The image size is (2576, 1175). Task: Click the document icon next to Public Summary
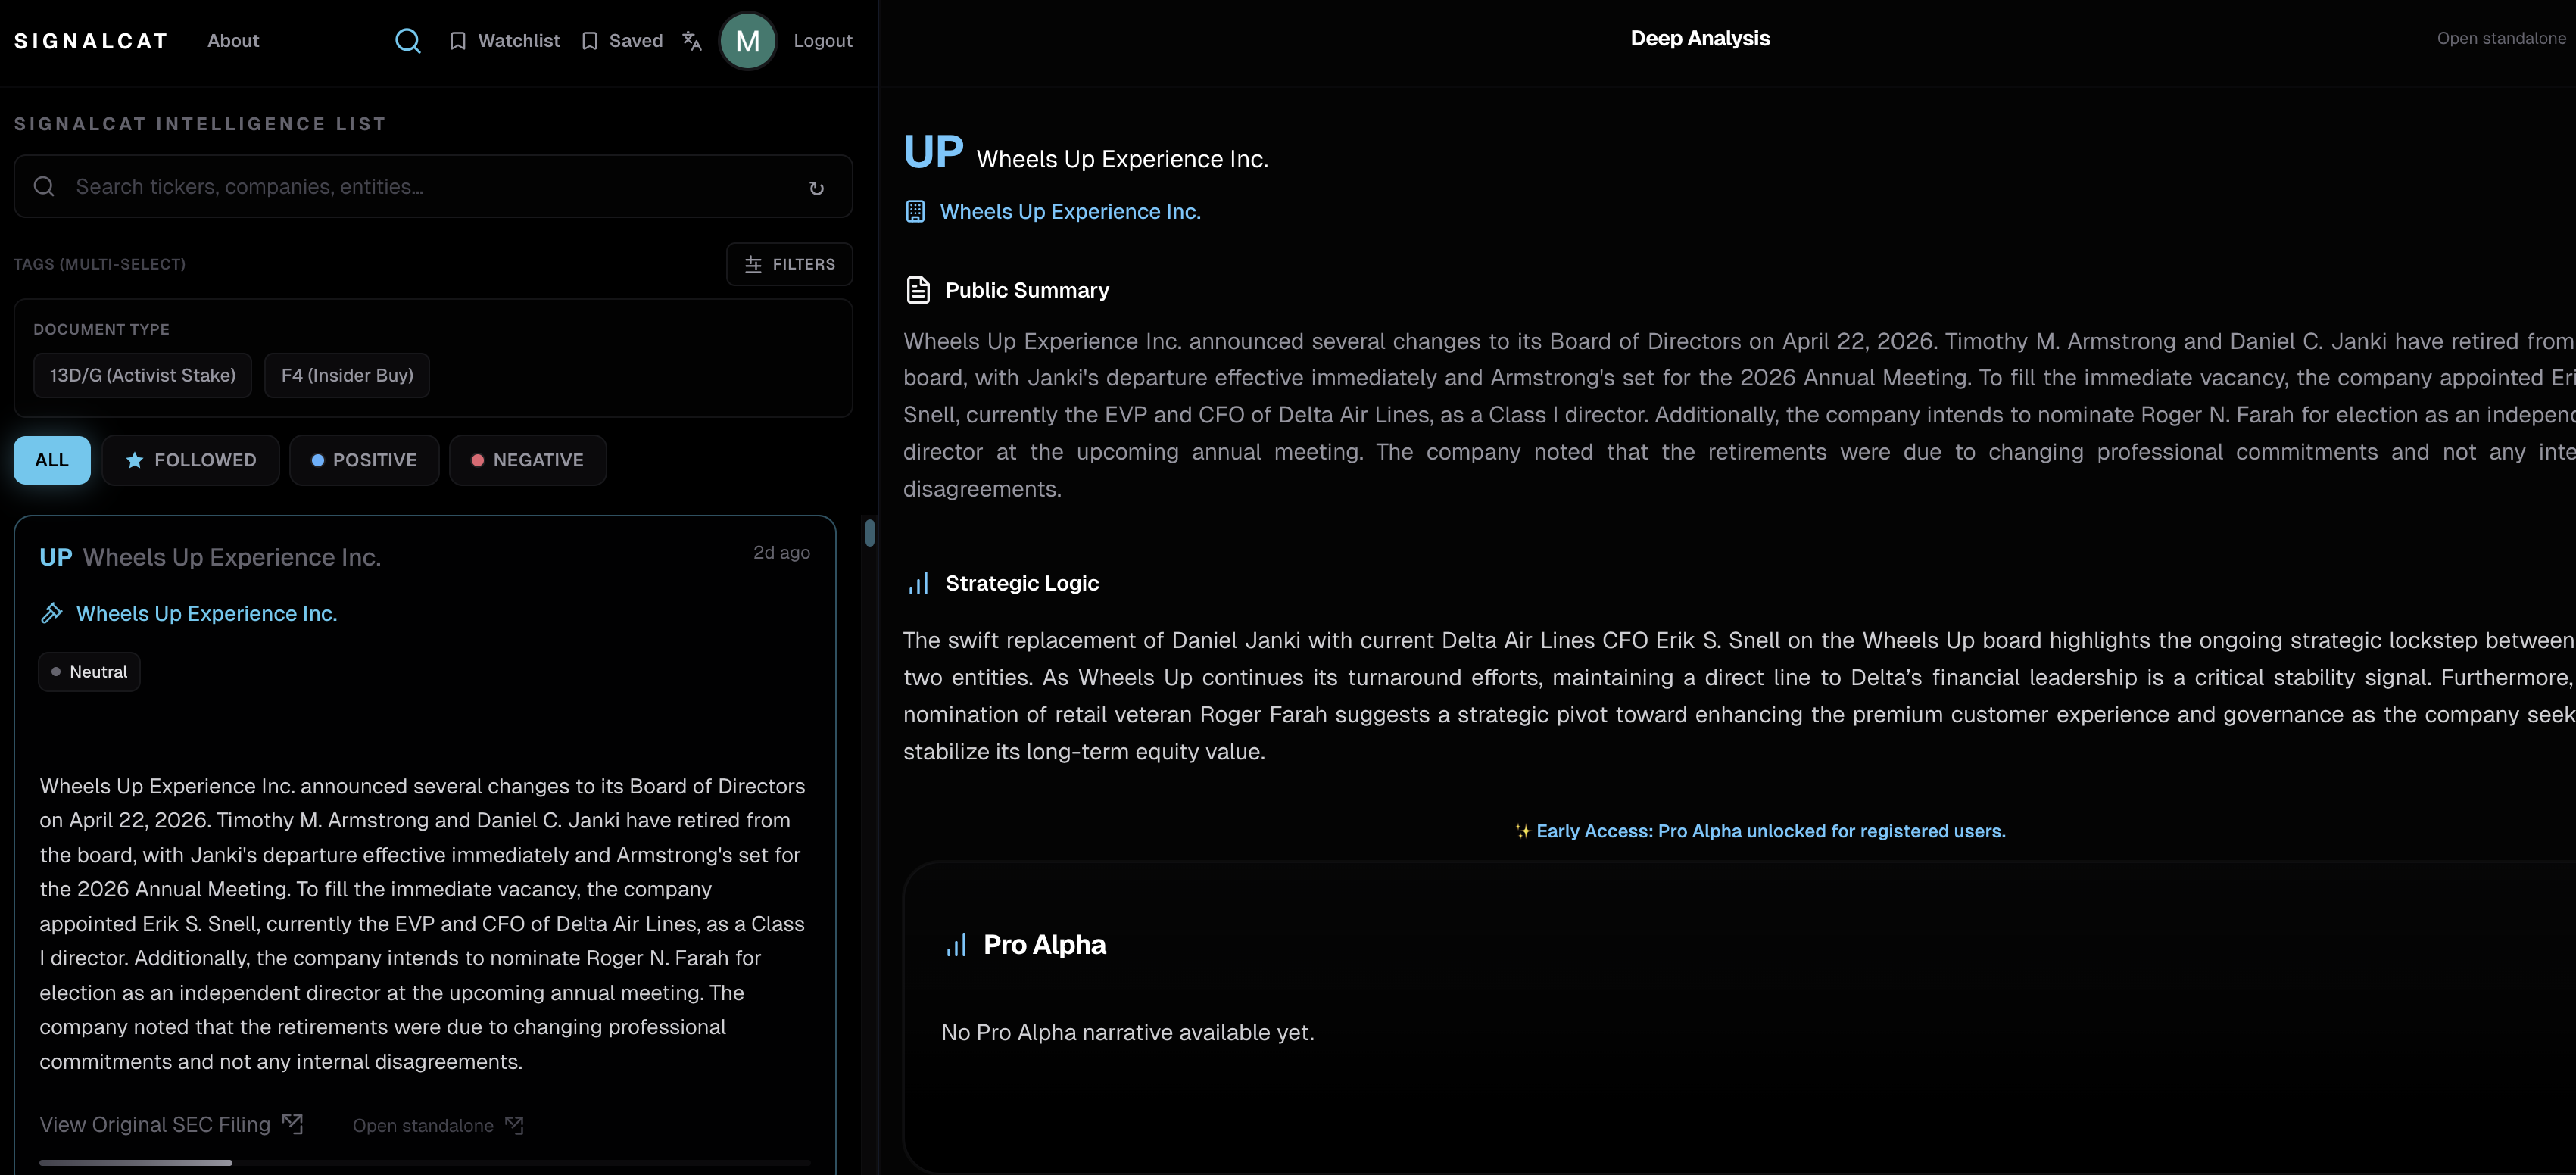[x=918, y=290]
